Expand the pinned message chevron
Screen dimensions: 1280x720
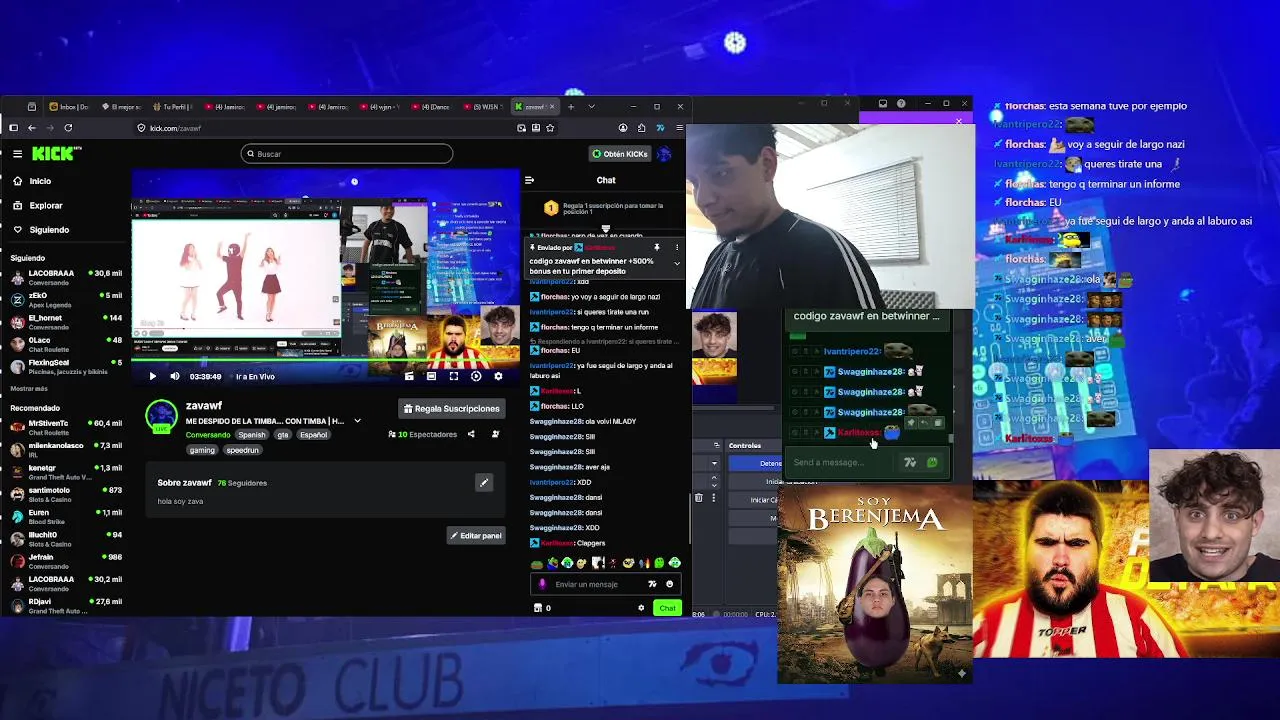(677, 264)
